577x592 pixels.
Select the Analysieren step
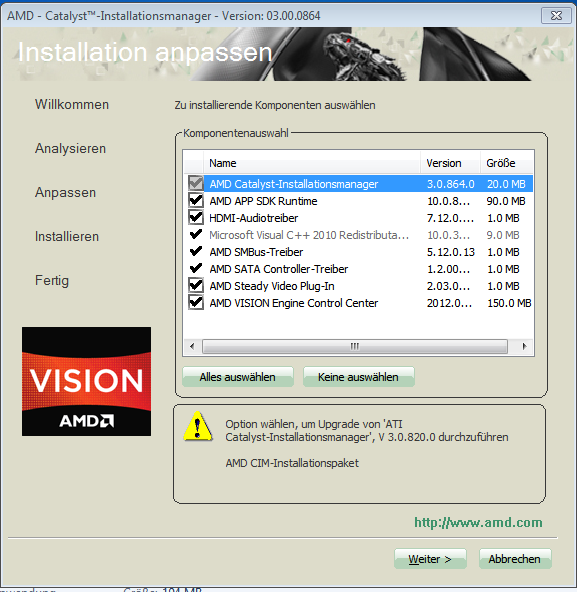70,149
